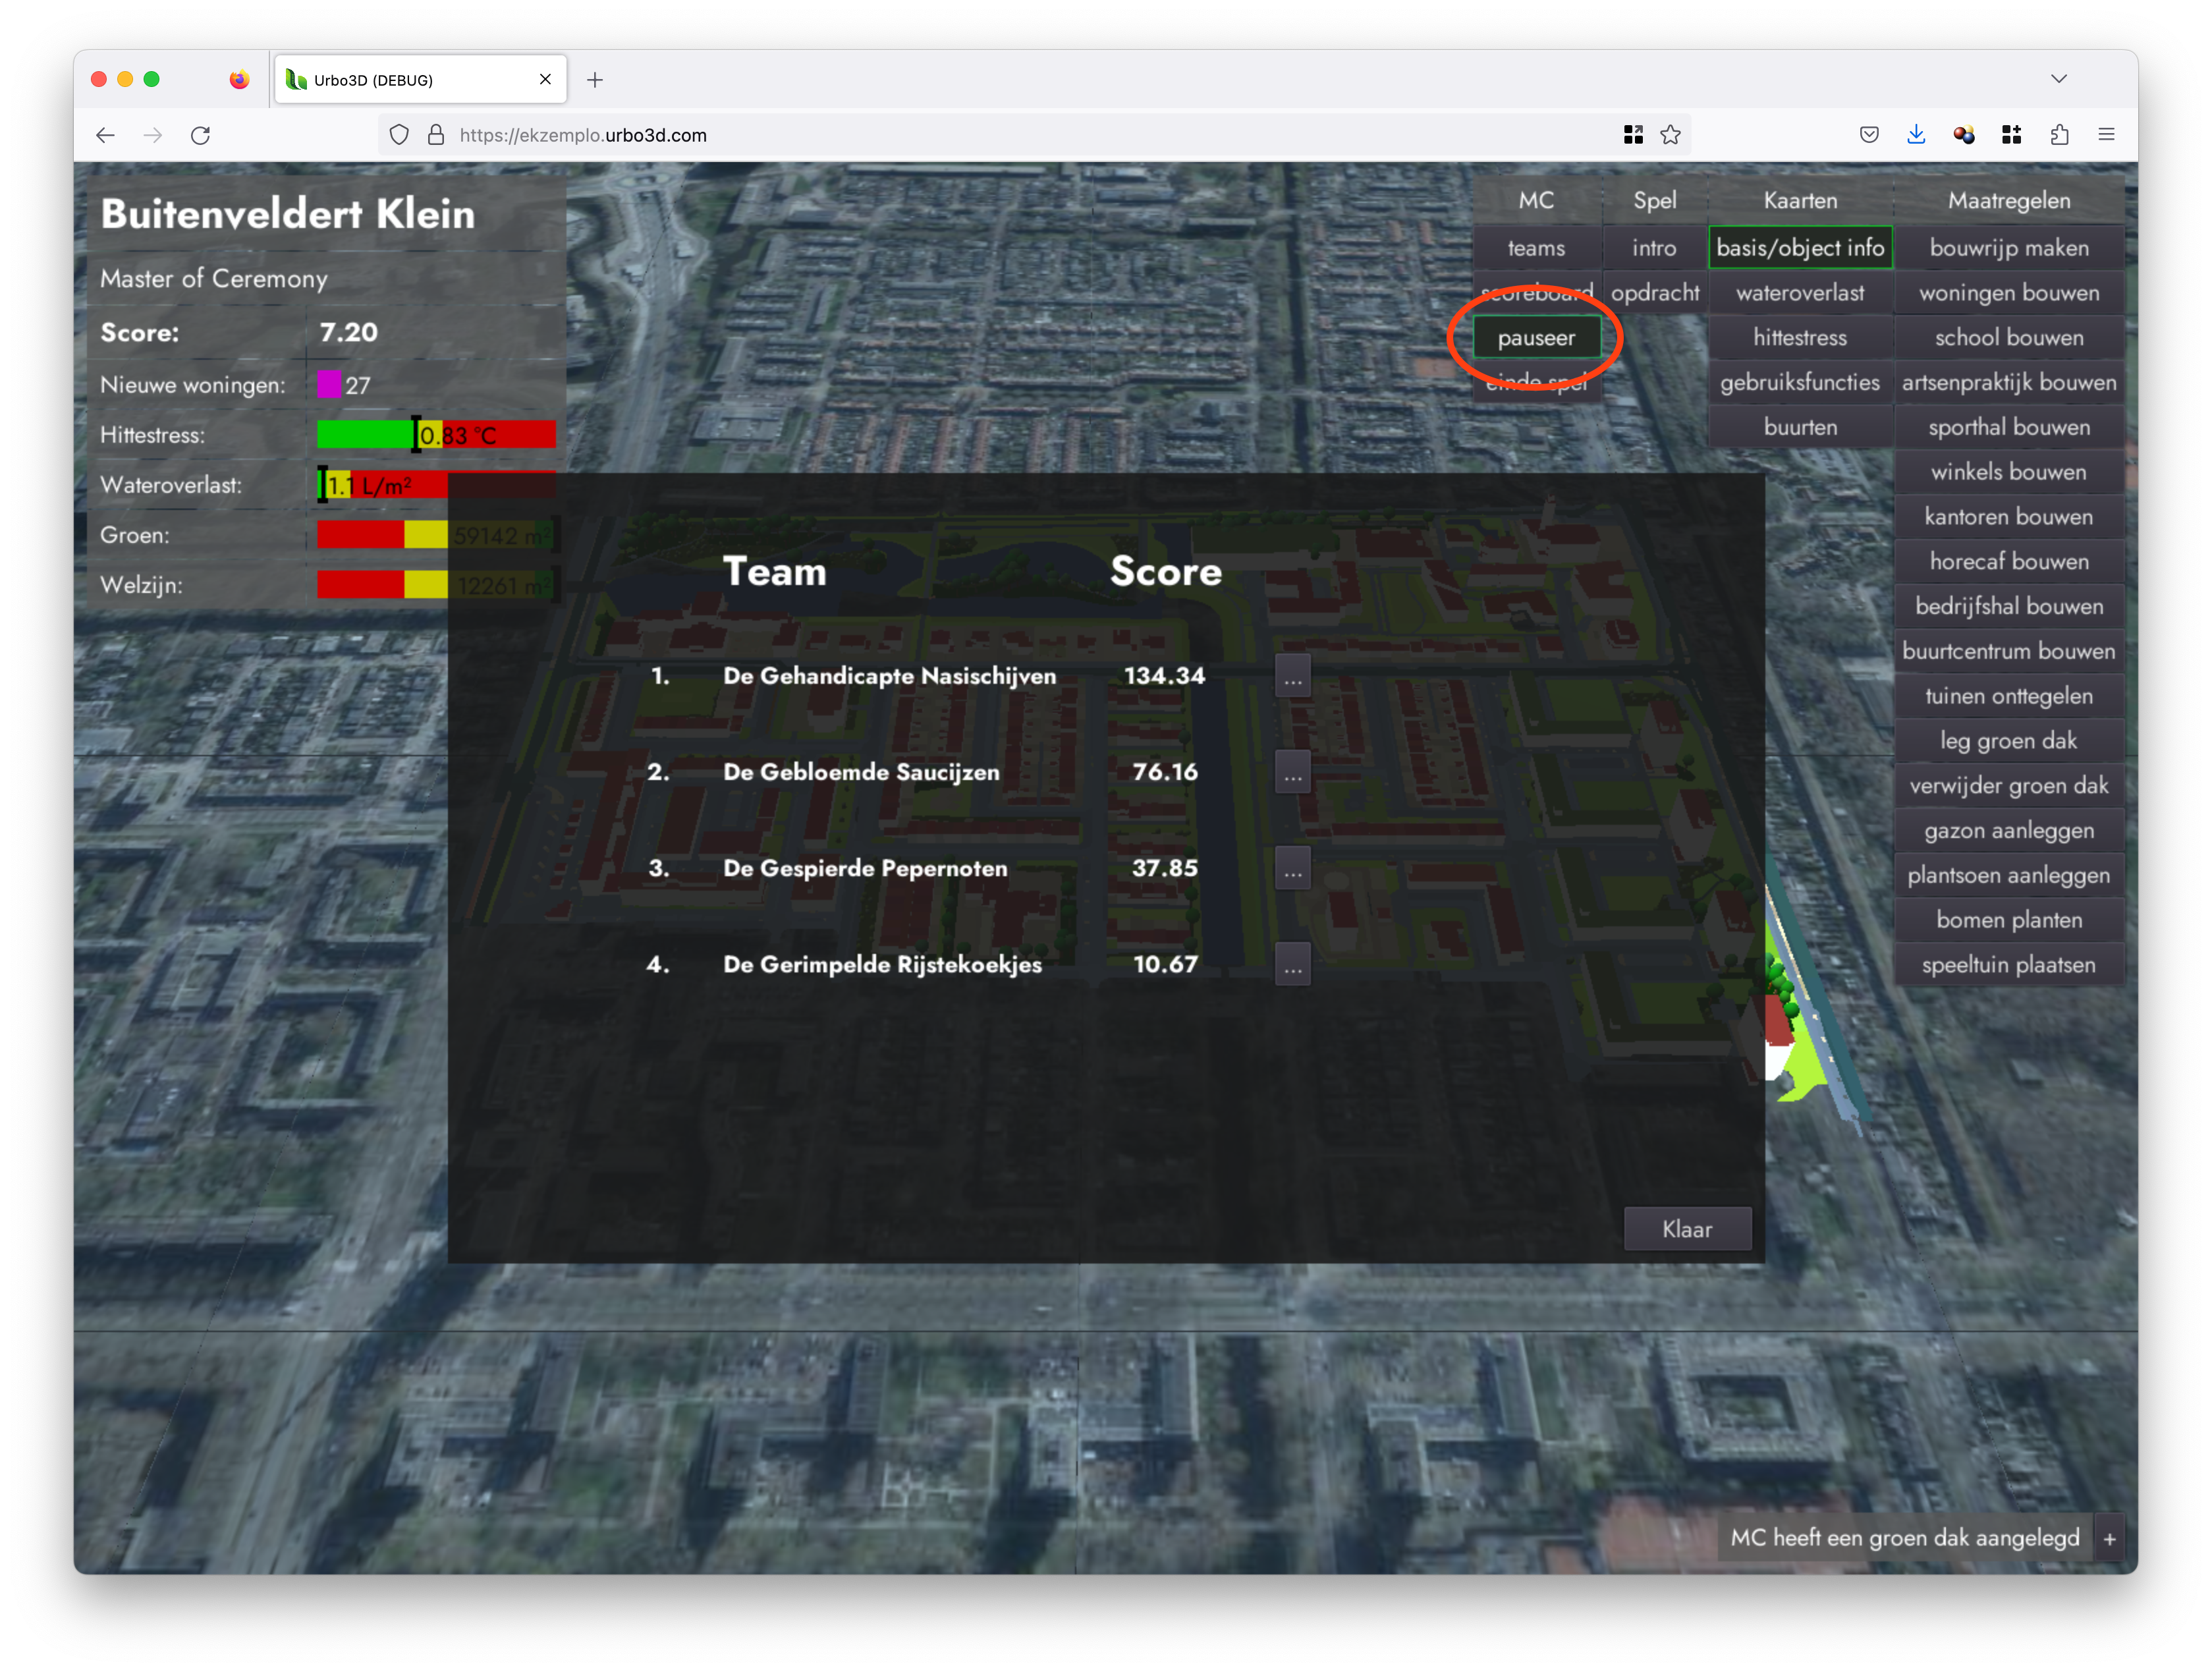
Task: Open the Pocket save icon
Action: (1869, 135)
